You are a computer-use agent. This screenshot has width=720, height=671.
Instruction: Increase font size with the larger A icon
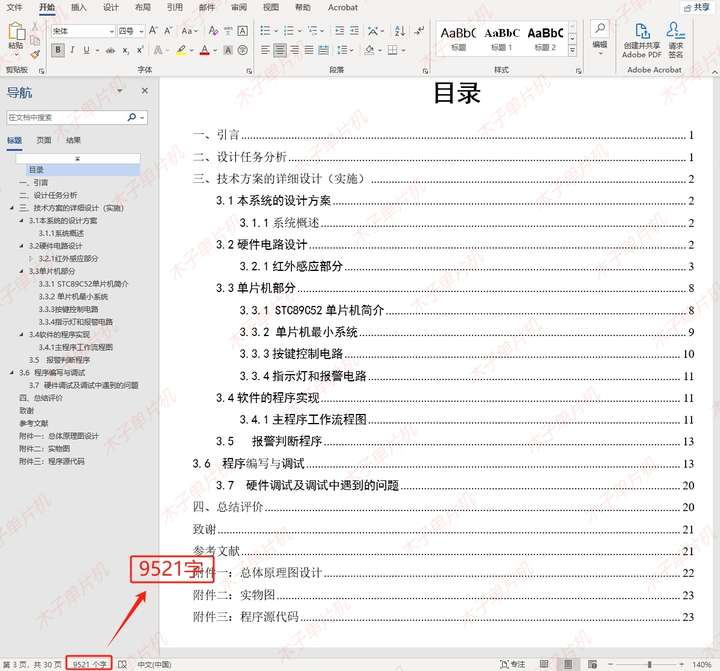[x=153, y=31]
